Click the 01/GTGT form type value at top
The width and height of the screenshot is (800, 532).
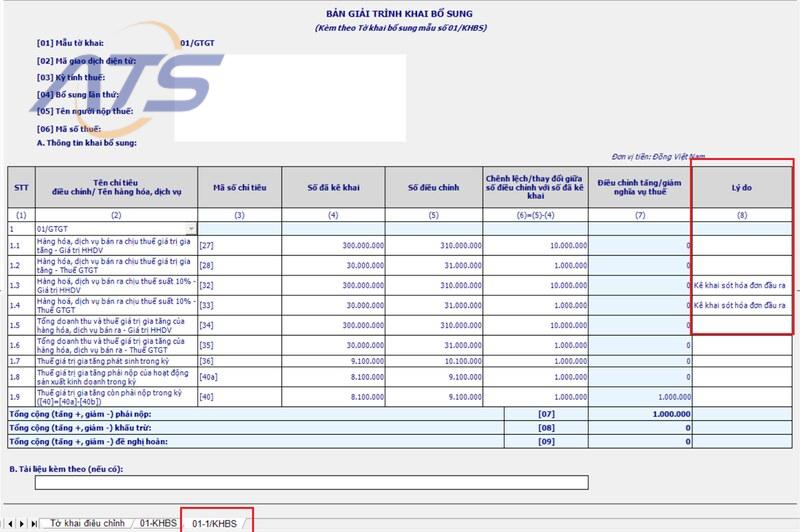tap(197, 43)
